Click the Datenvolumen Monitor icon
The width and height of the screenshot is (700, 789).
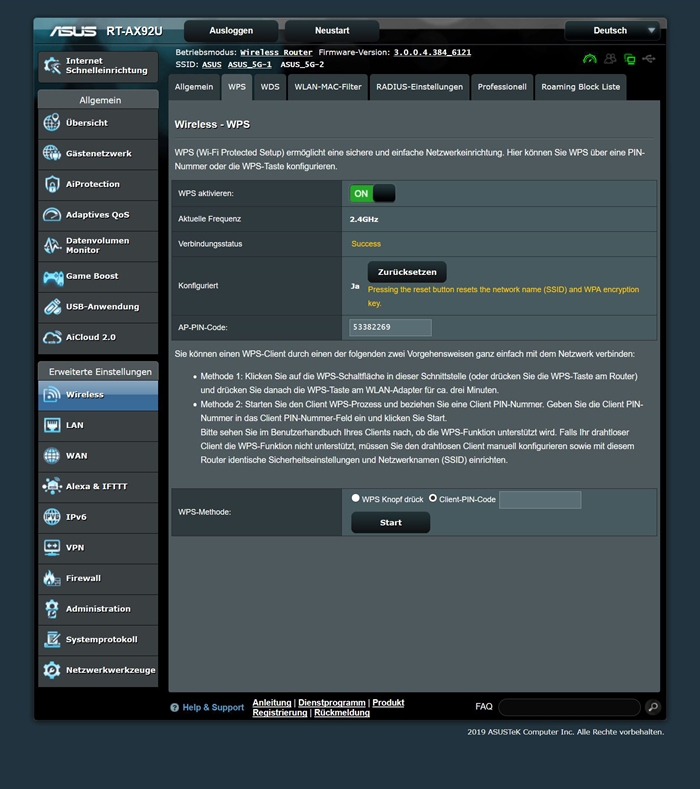click(x=52, y=245)
